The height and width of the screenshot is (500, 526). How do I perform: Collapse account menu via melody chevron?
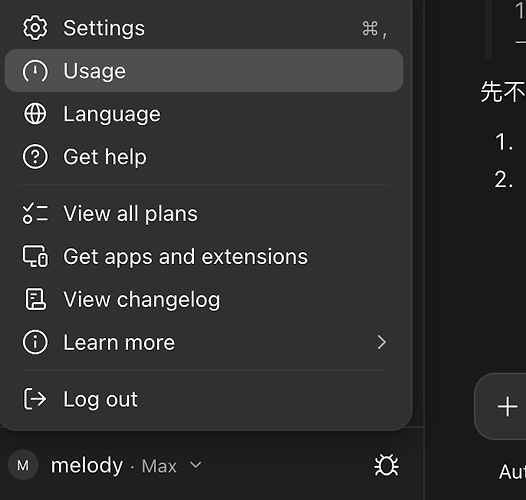click(196, 465)
